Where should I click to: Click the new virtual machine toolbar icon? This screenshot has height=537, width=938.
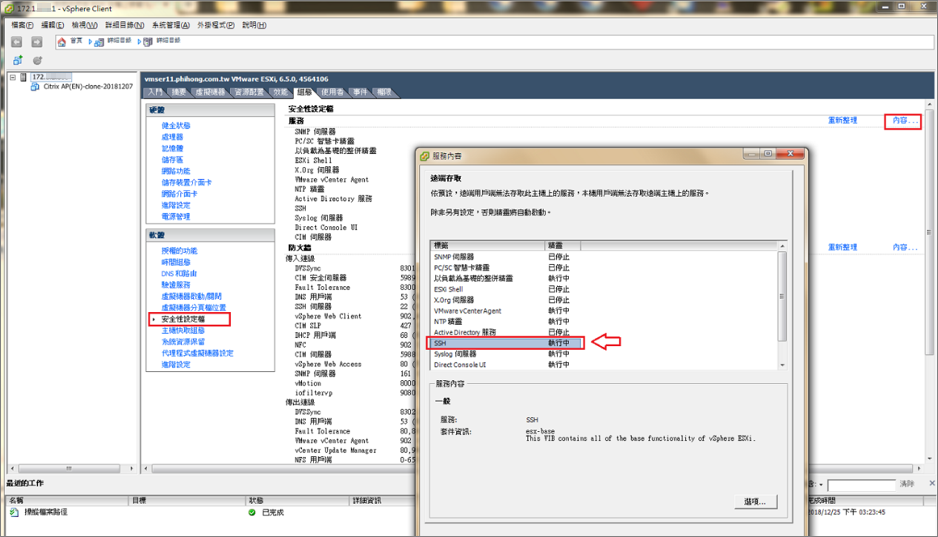coord(17,60)
